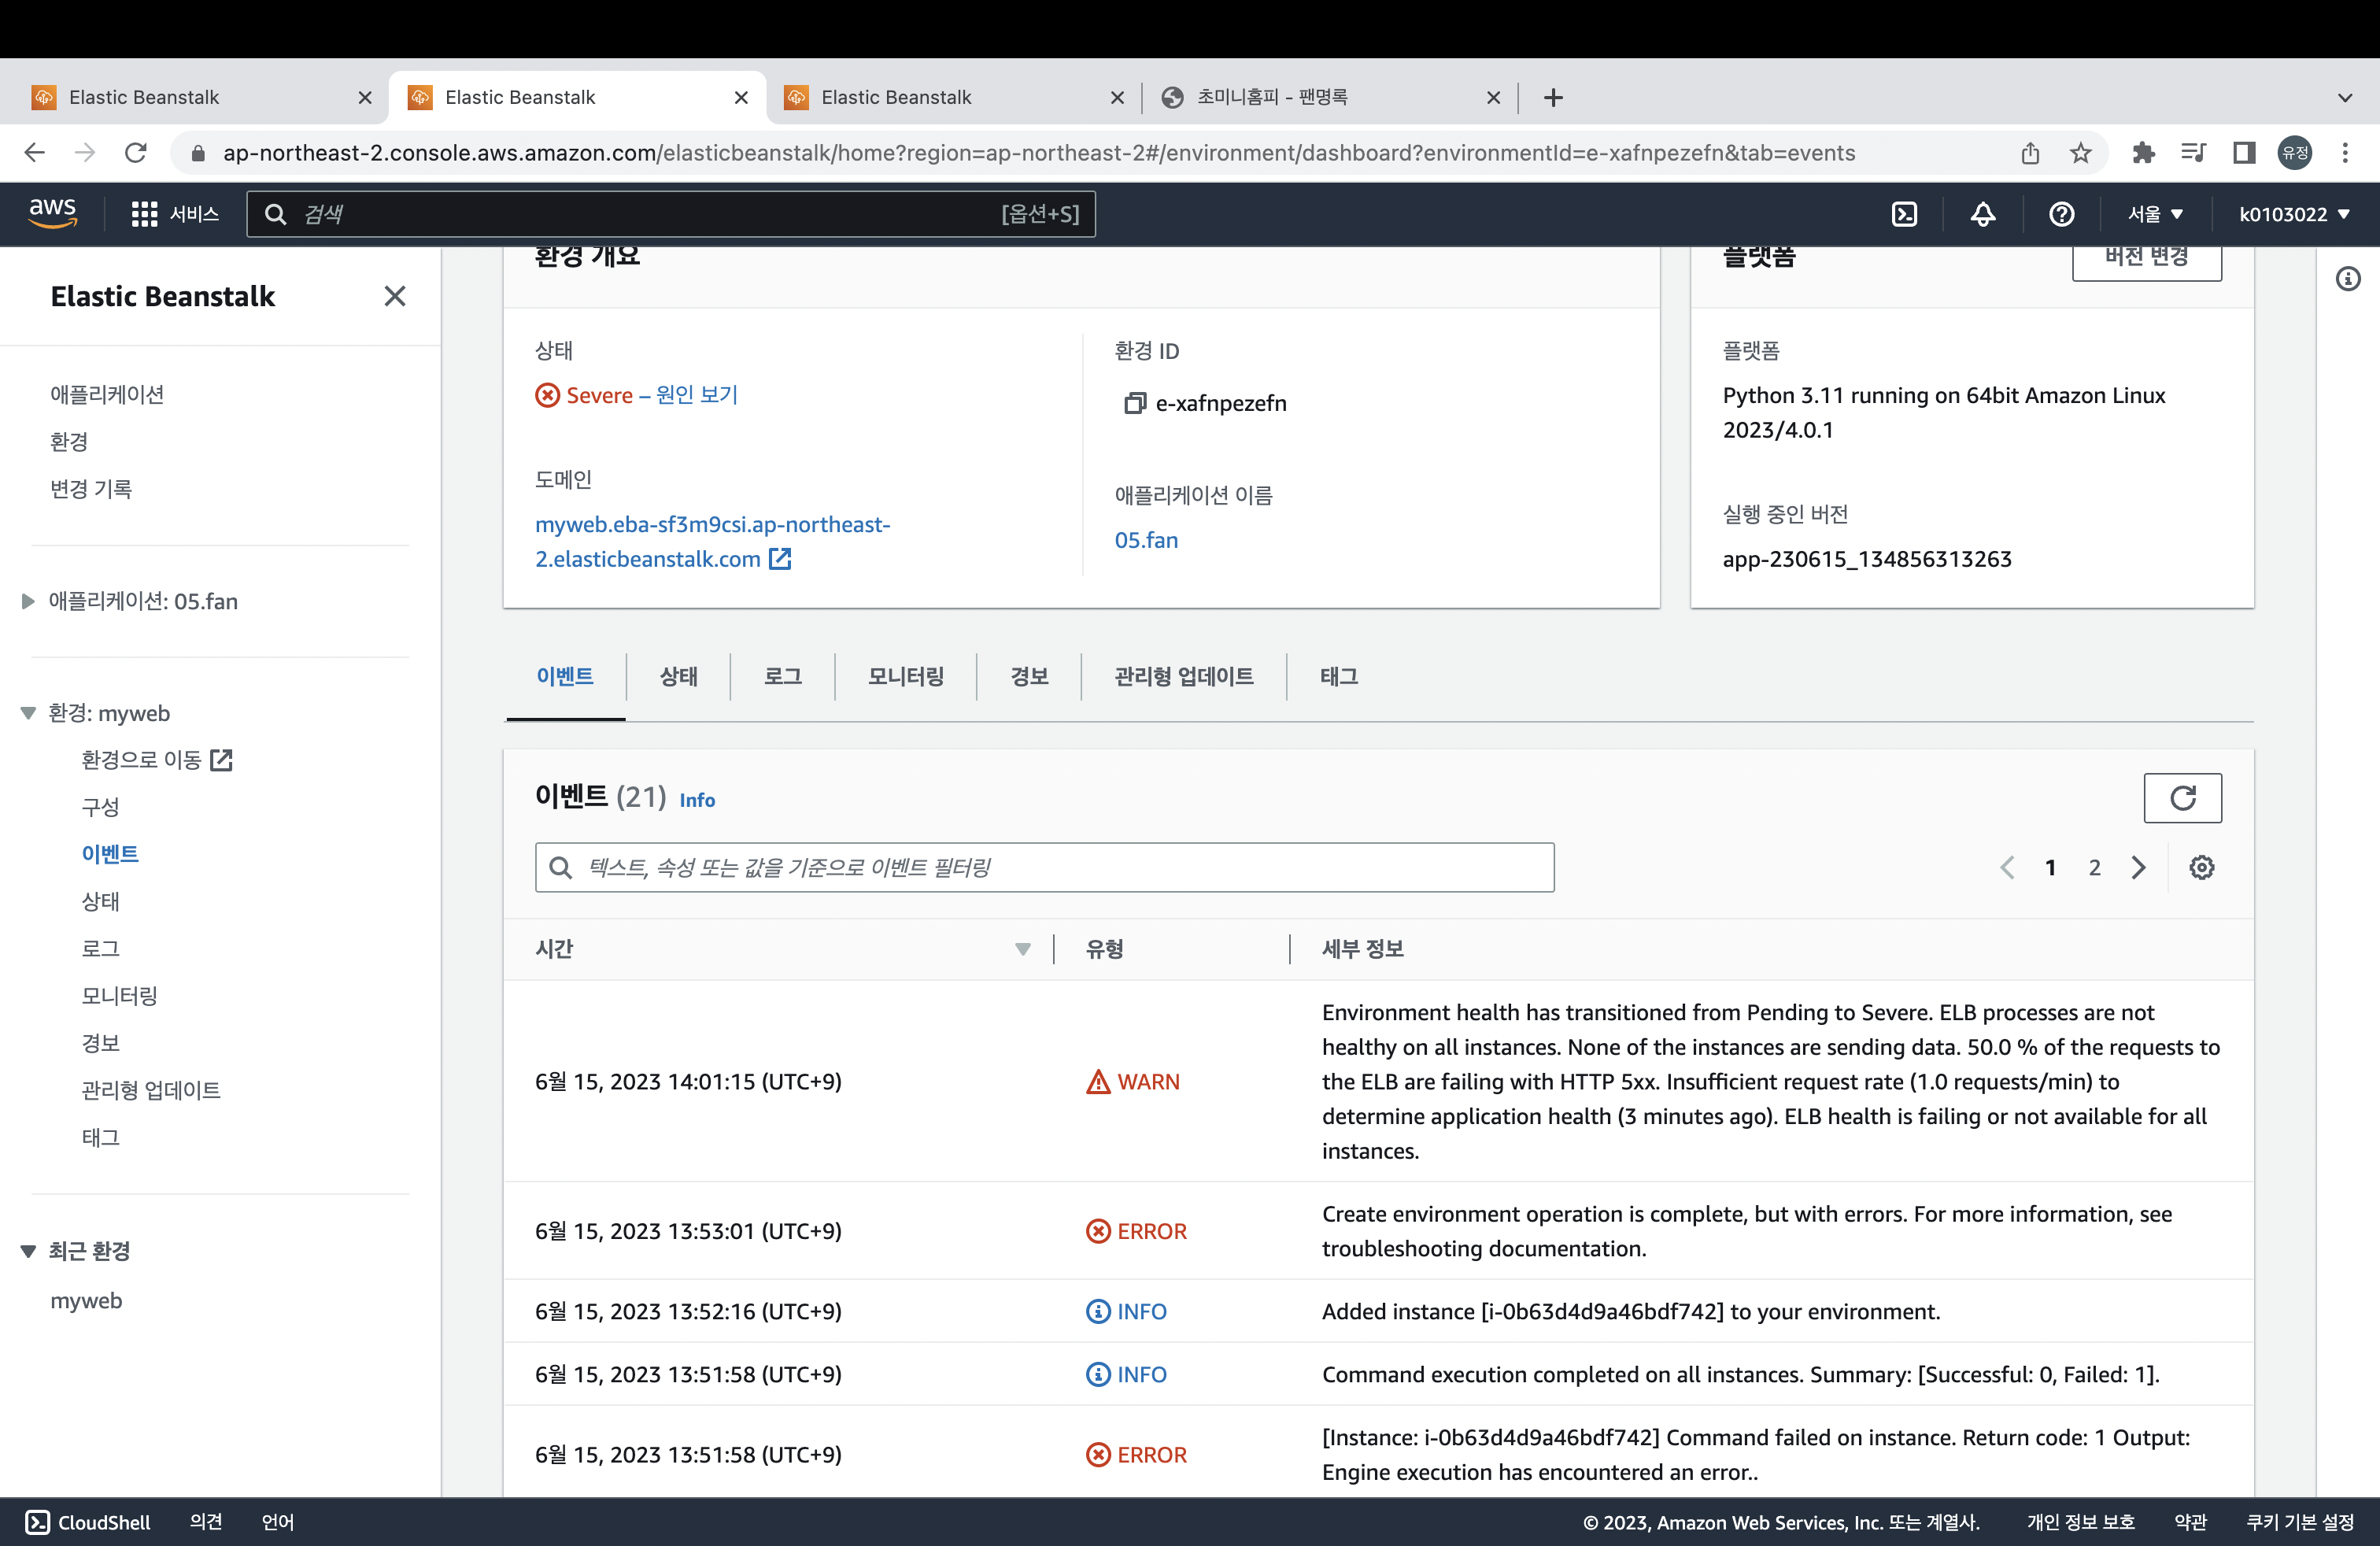Close the 초미니홈피 - 팬명록 browser tab
The image size is (2380, 1546).
tap(1493, 97)
